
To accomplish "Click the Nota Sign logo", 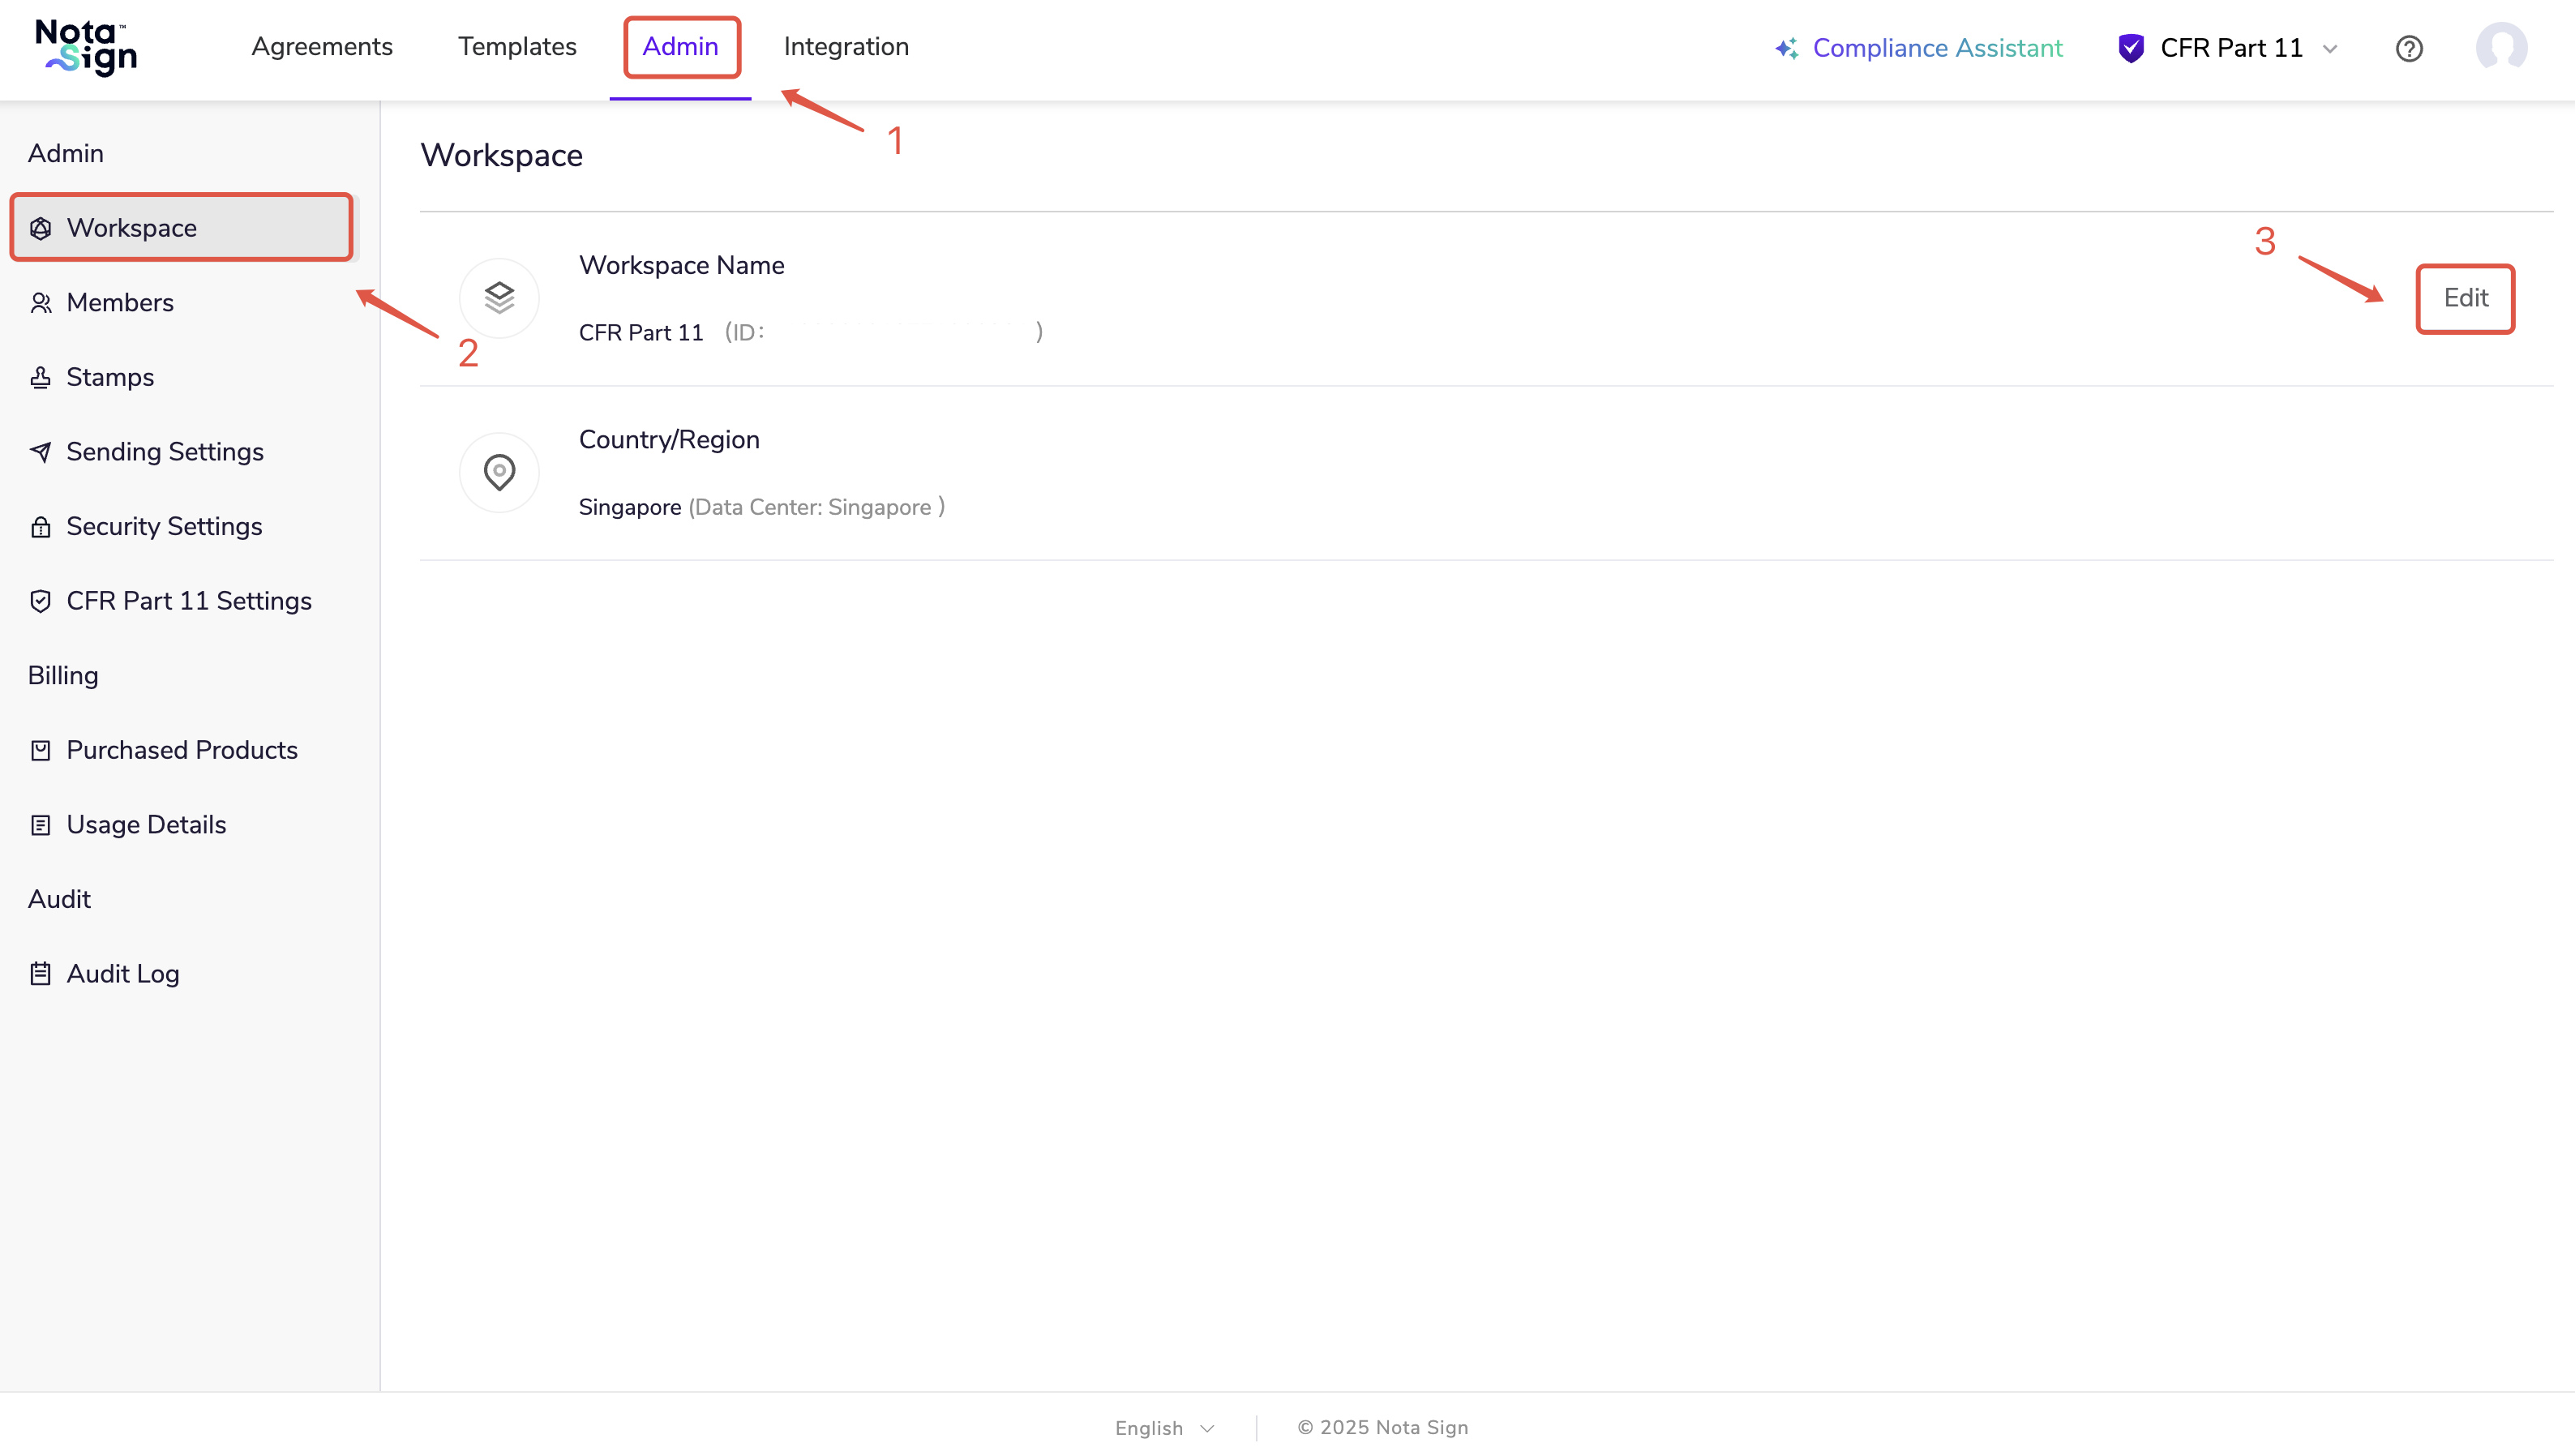I will [x=87, y=47].
